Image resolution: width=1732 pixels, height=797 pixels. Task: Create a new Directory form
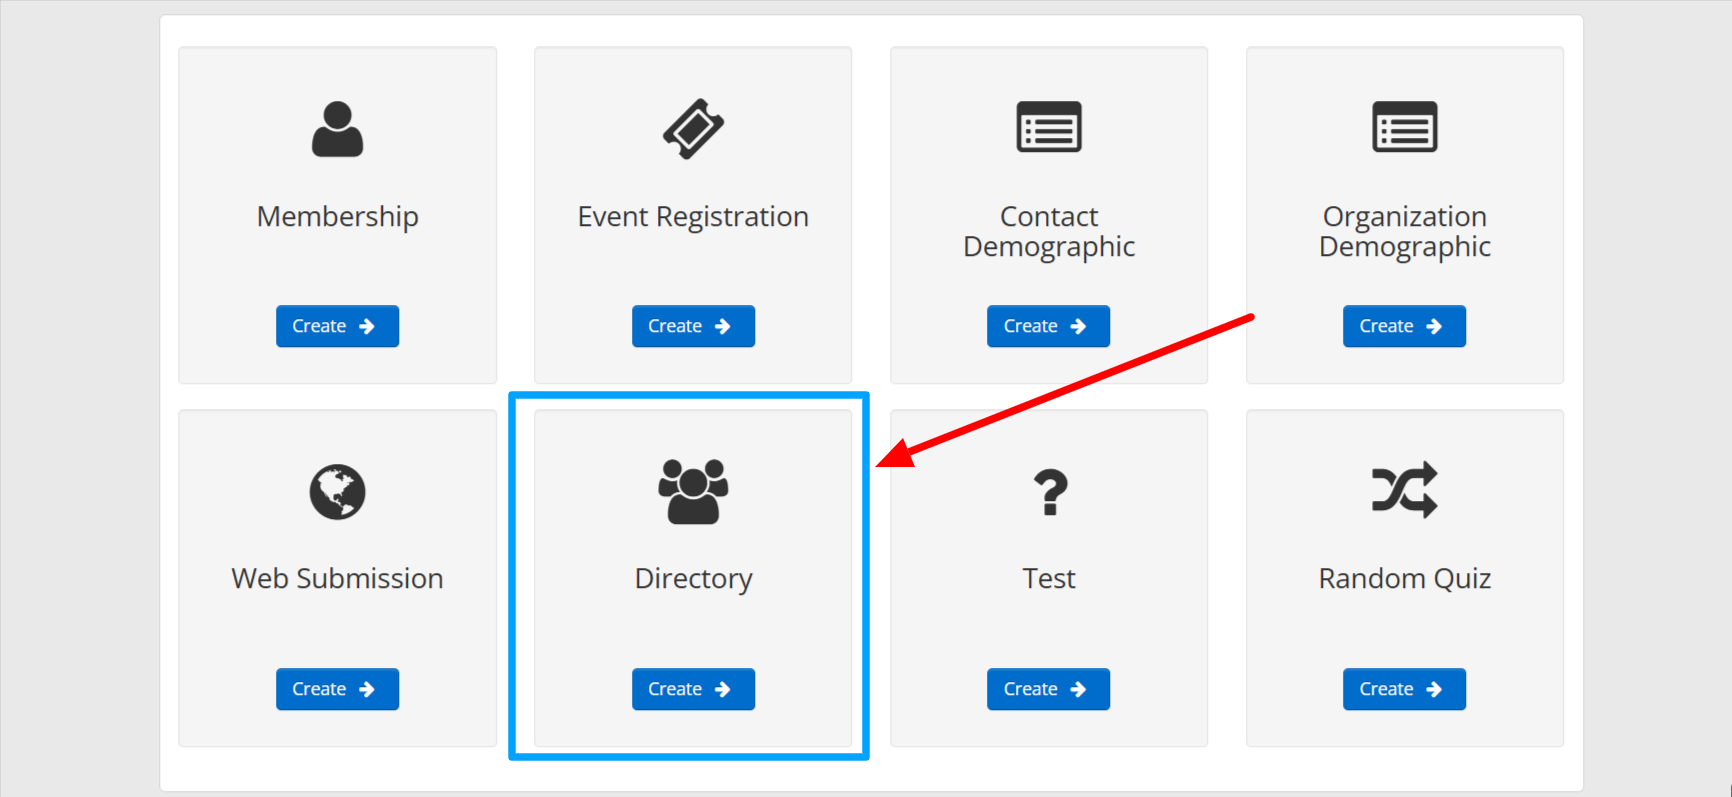click(x=693, y=689)
